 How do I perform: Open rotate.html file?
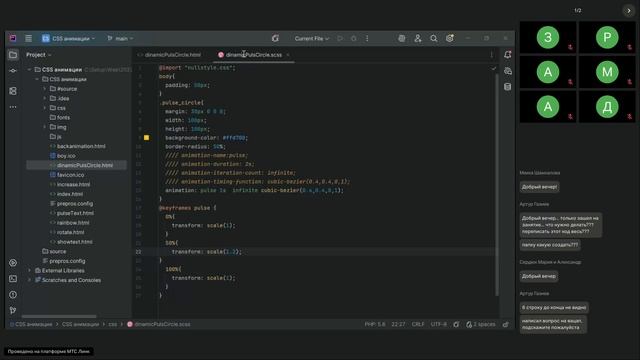pyautogui.click(x=70, y=232)
